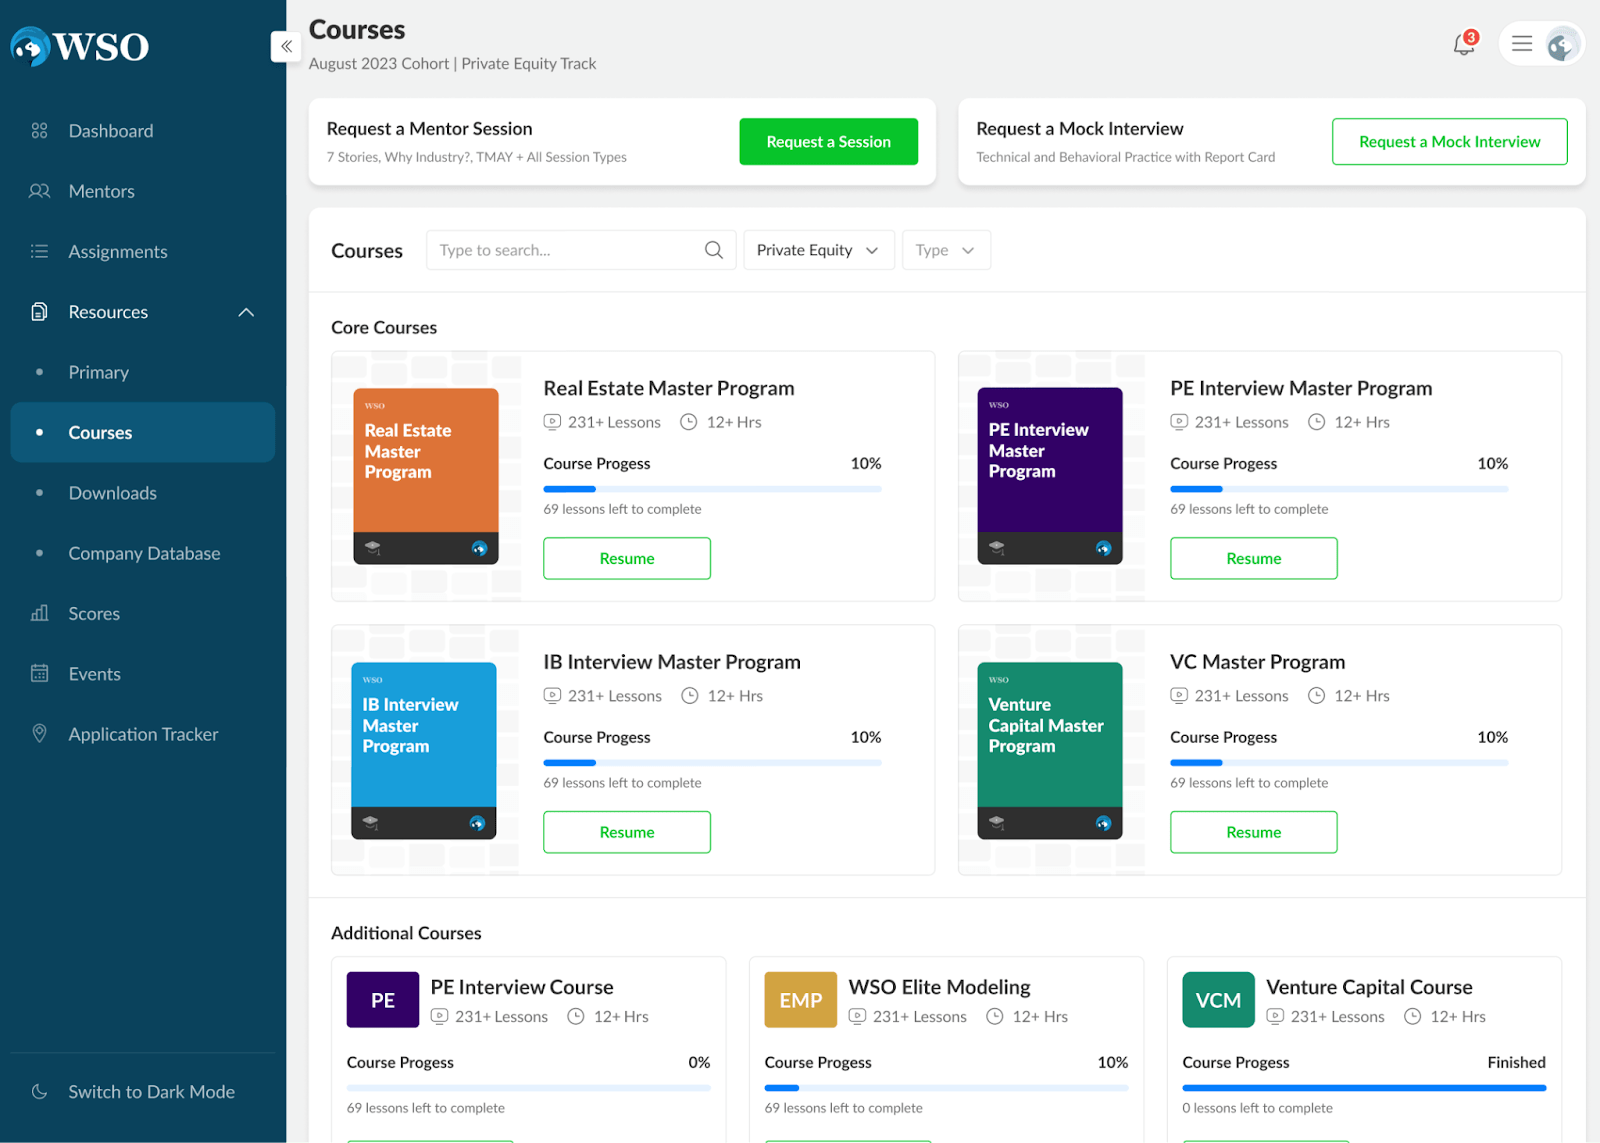Click Request a Session button

(x=828, y=142)
